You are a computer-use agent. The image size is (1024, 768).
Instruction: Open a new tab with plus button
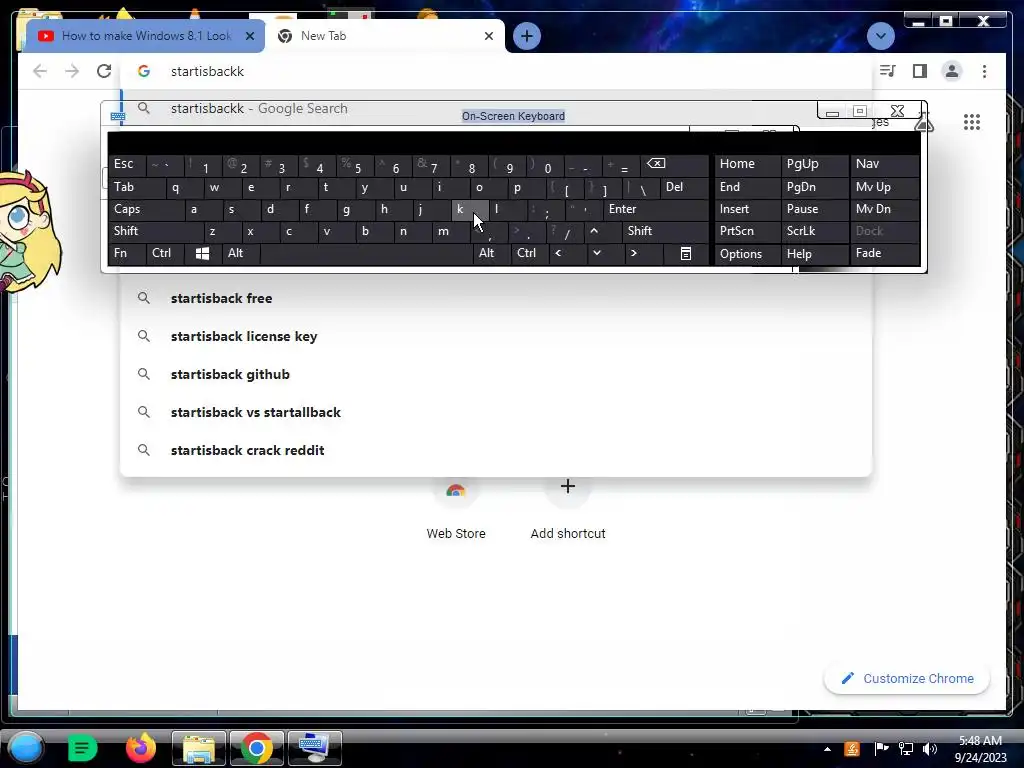[527, 36]
